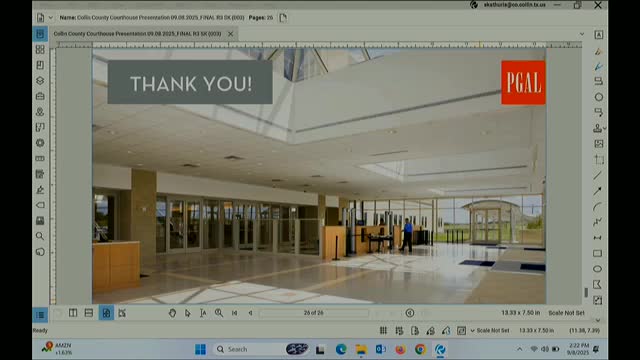Image resolution: width=640 pixels, height=360 pixels.
Task: Select the Collin County Courthouse Presentation tab
Action: point(137,34)
